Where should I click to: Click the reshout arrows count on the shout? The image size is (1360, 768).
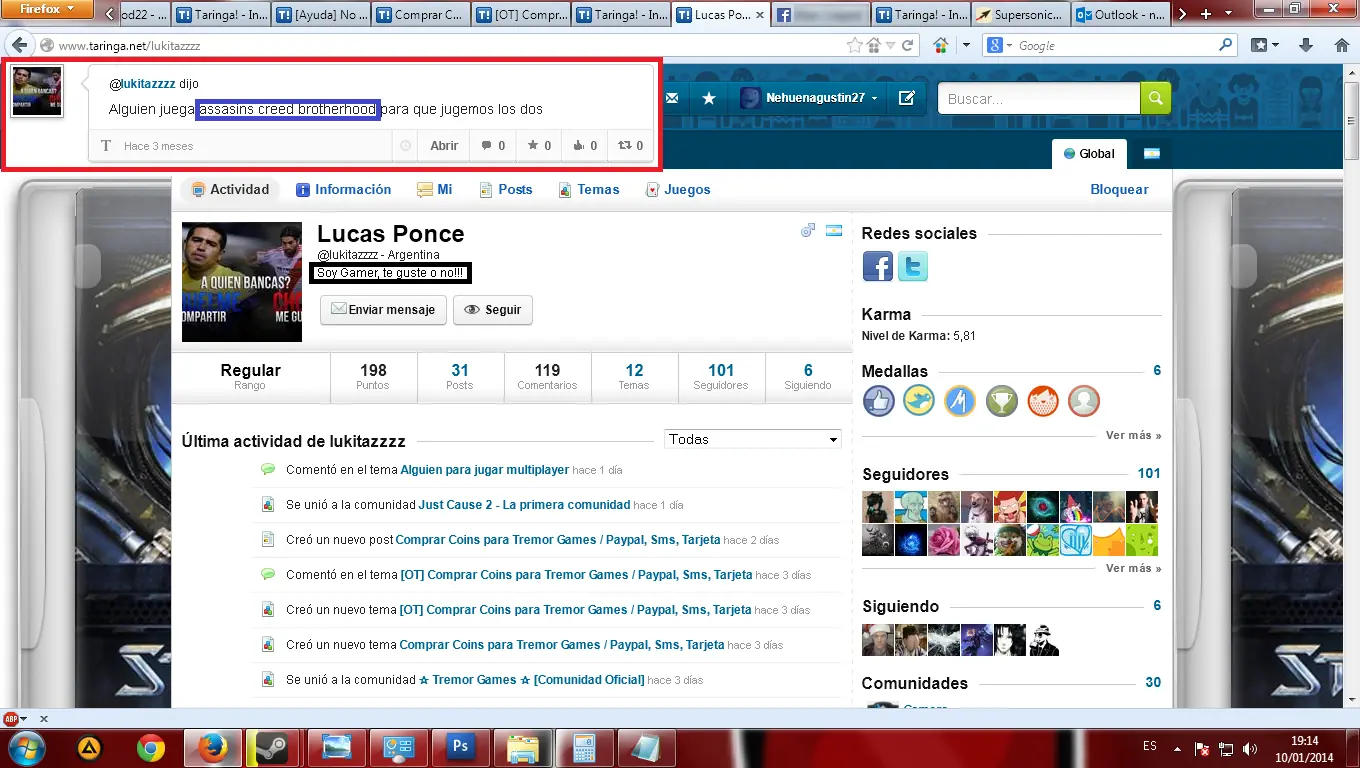pyautogui.click(x=630, y=146)
